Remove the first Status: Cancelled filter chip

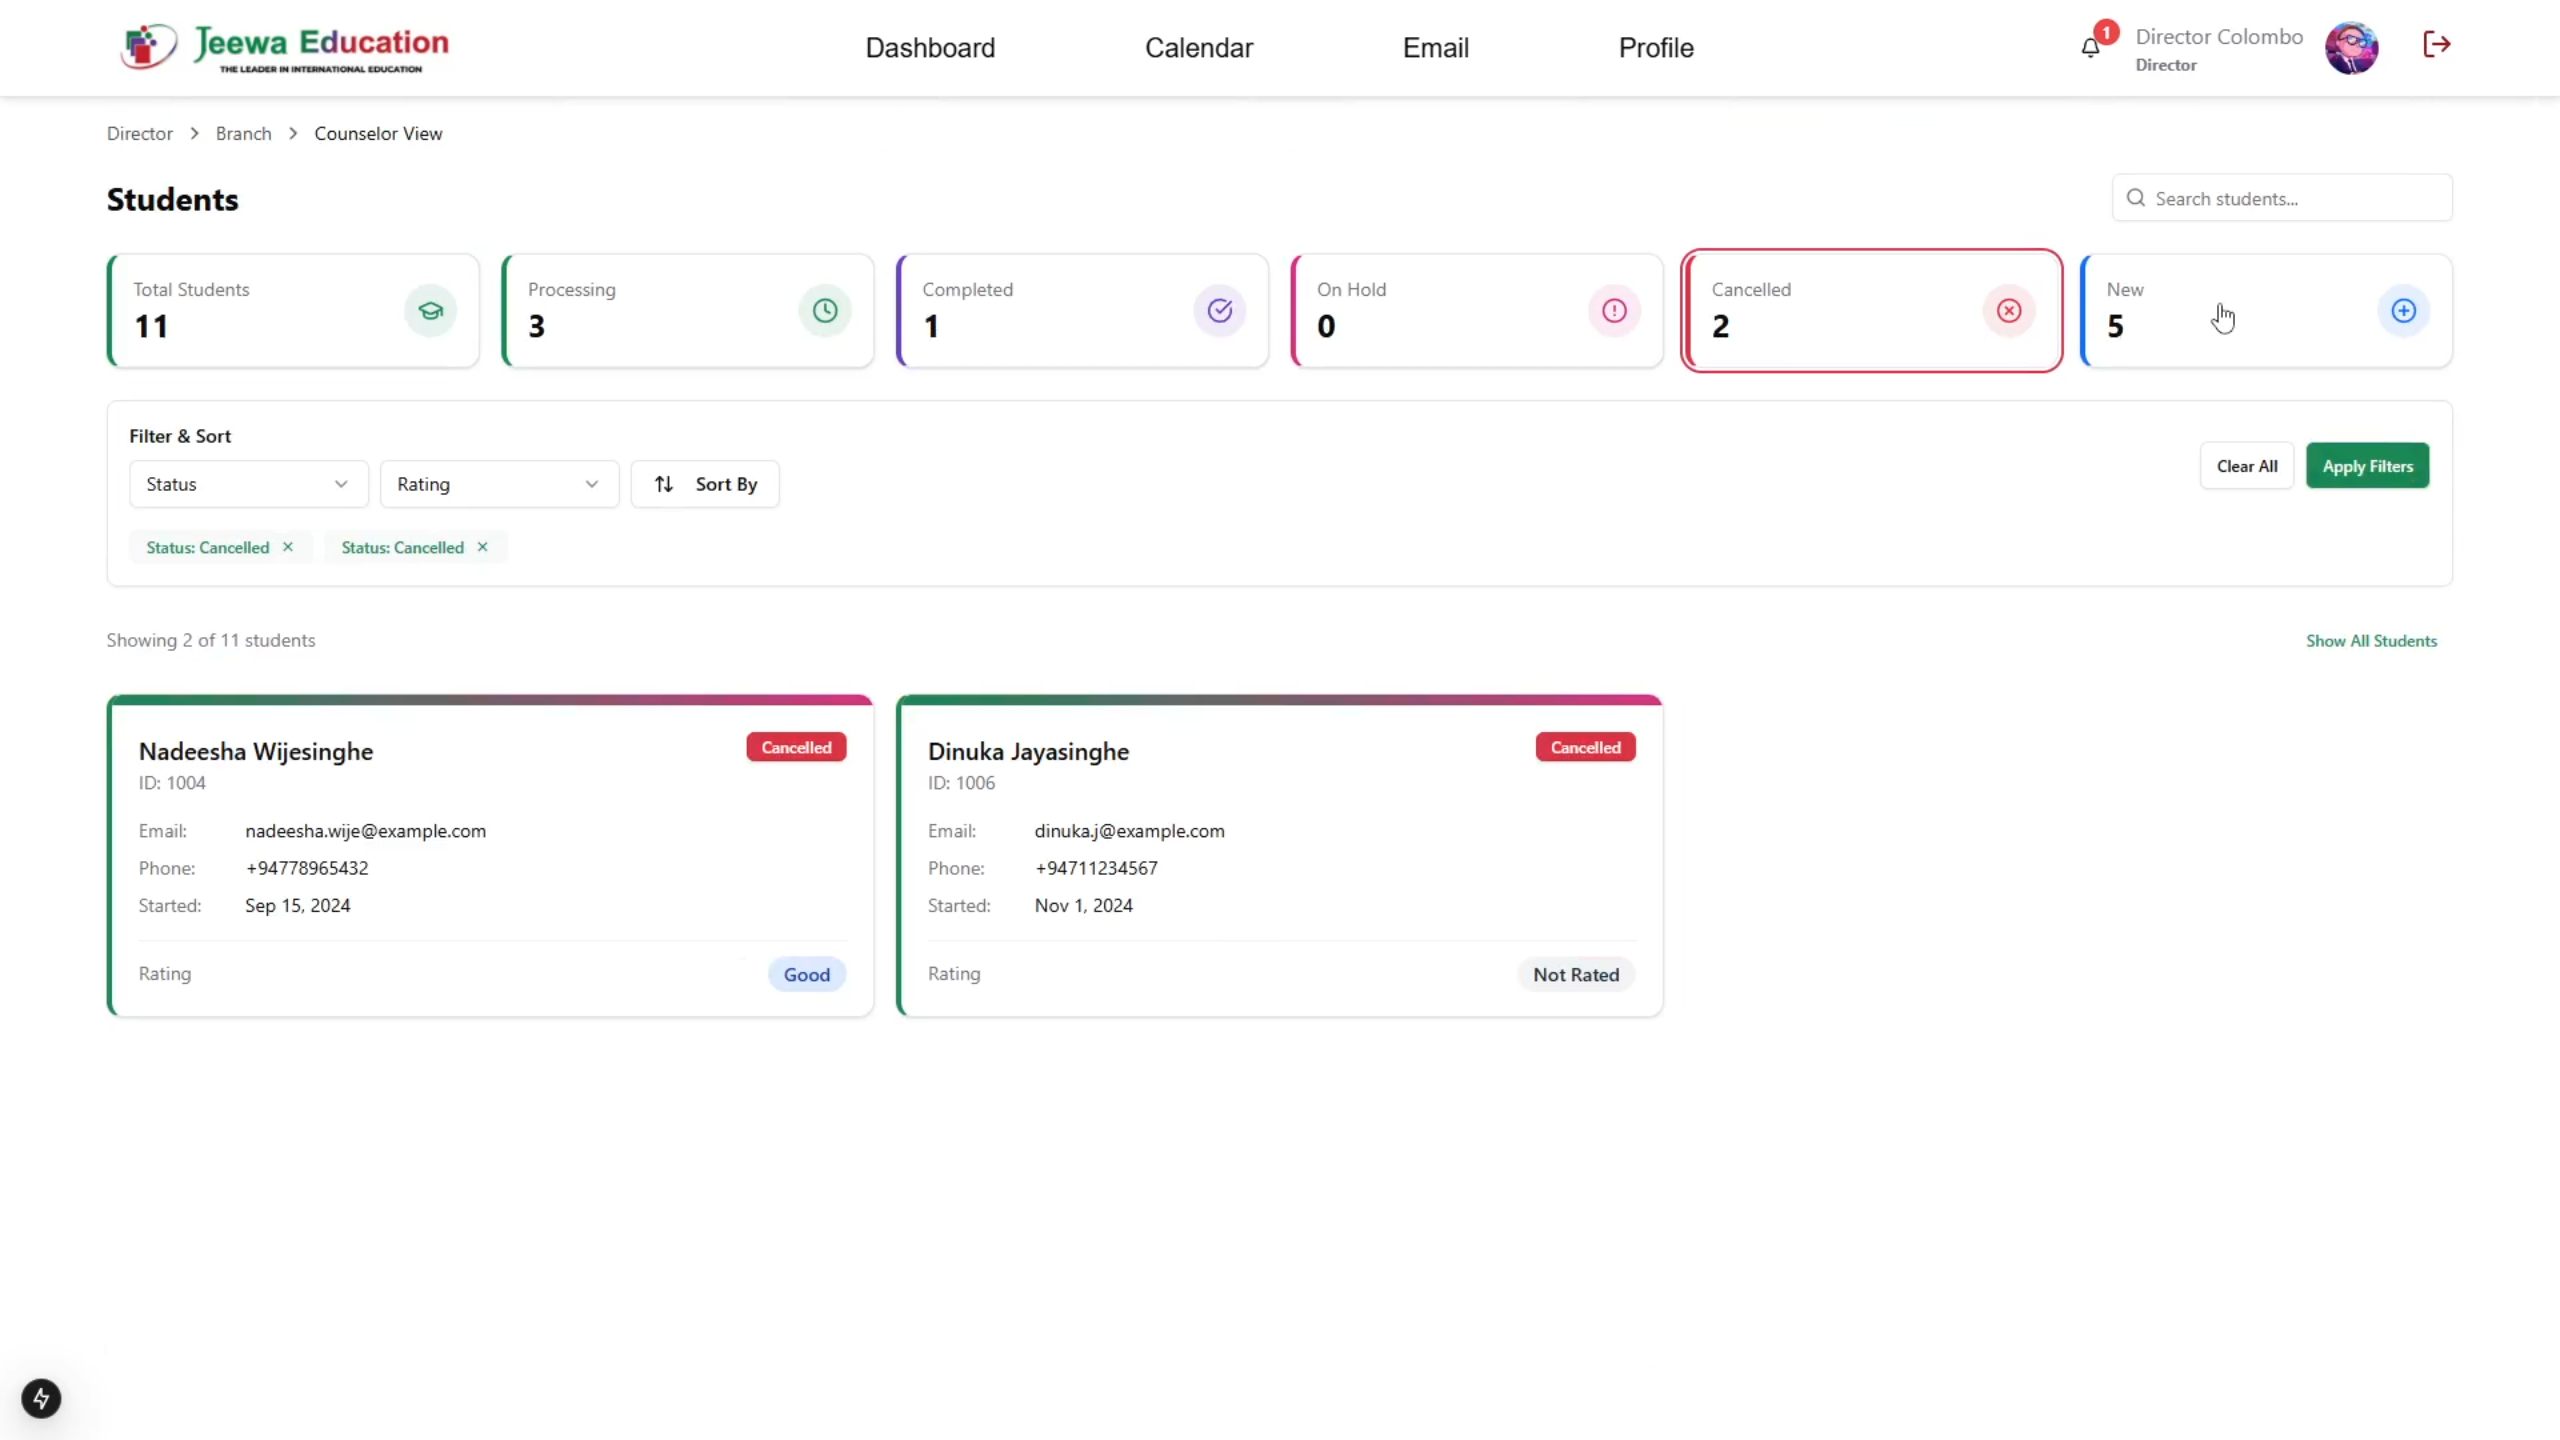click(x=288, y=546)
